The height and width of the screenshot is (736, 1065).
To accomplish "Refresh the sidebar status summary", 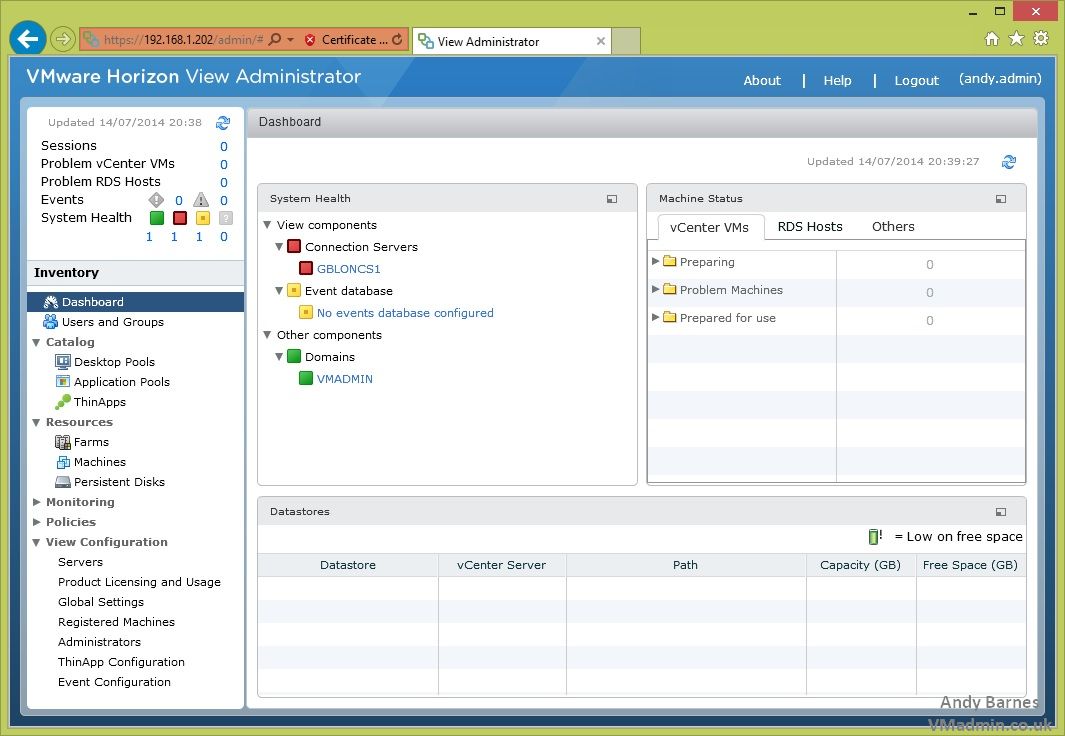I will [223, 123].
